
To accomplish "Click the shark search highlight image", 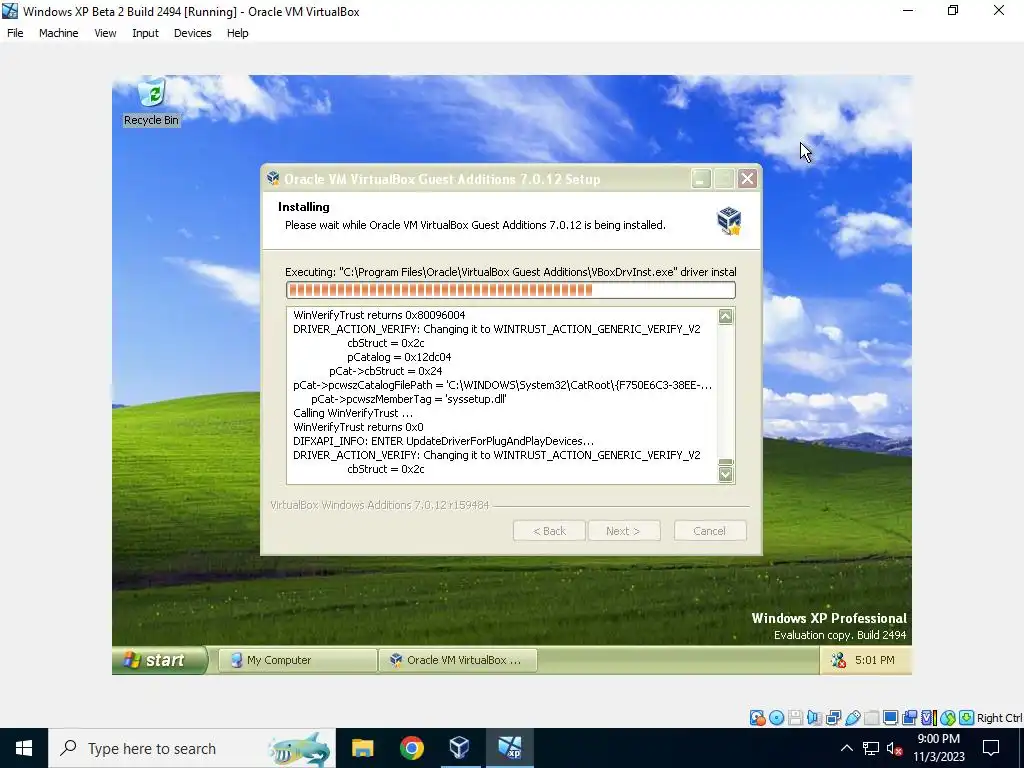I will pyautogui.click(x=299, y=748).
